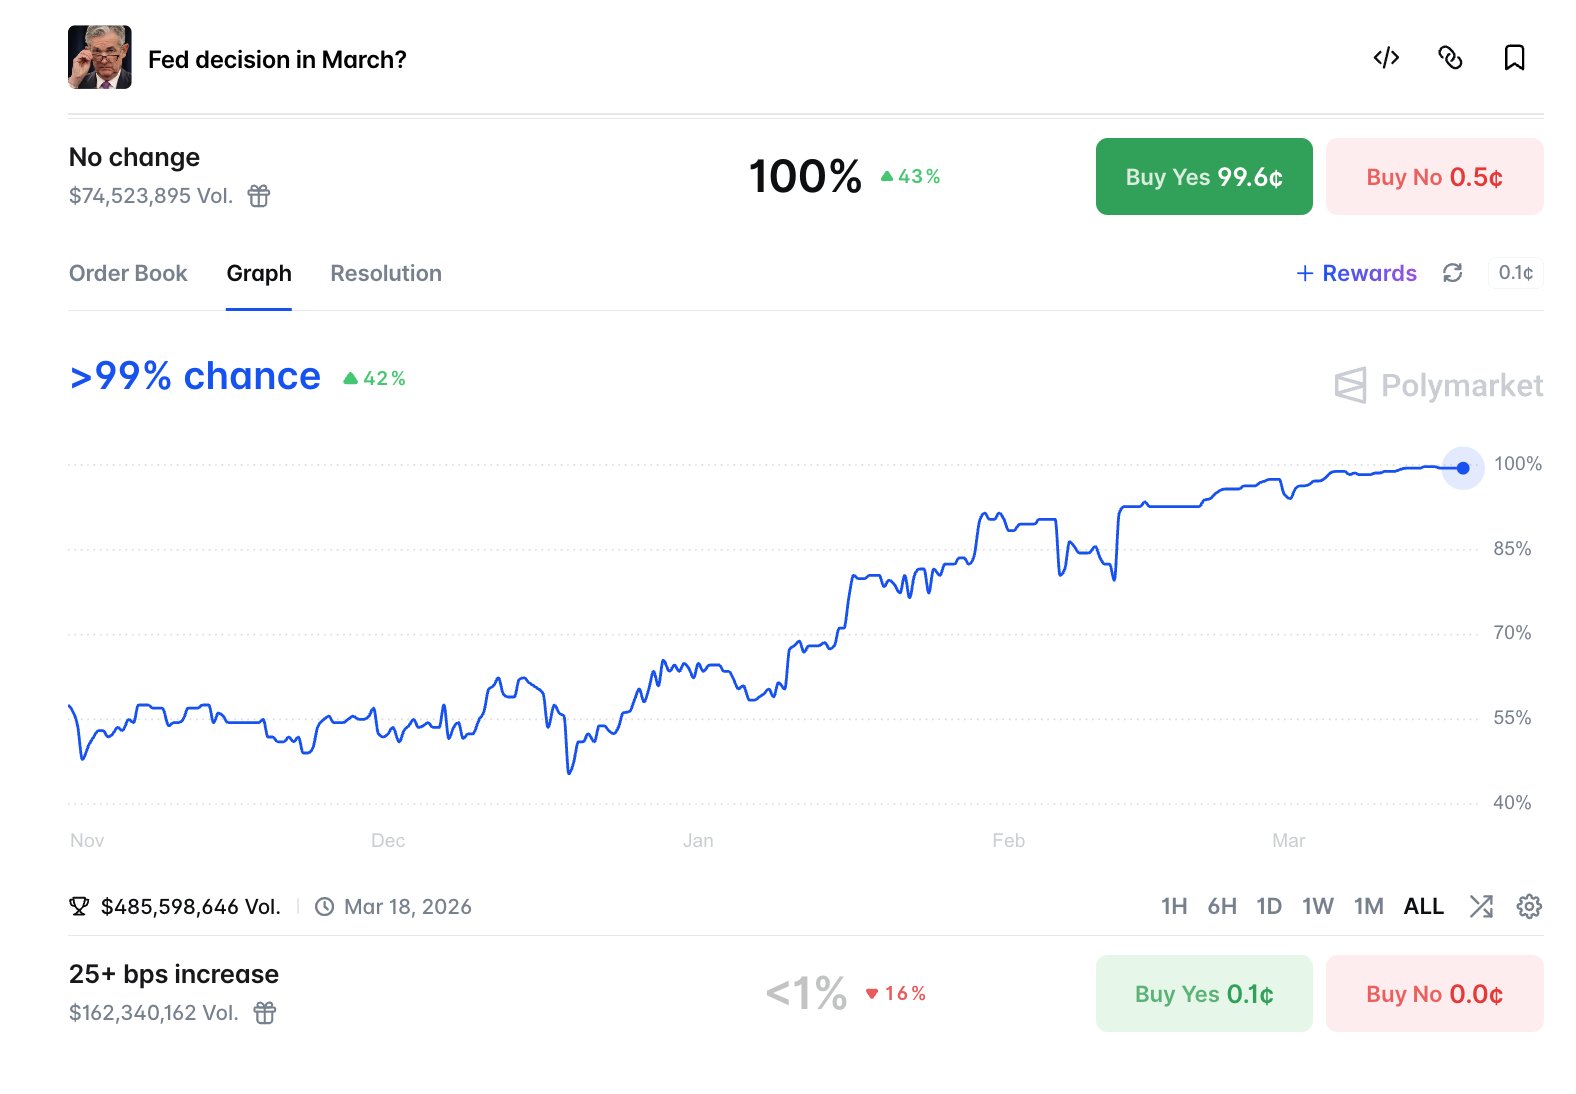Bookmark the Fed decision market

pos(1514,58)
